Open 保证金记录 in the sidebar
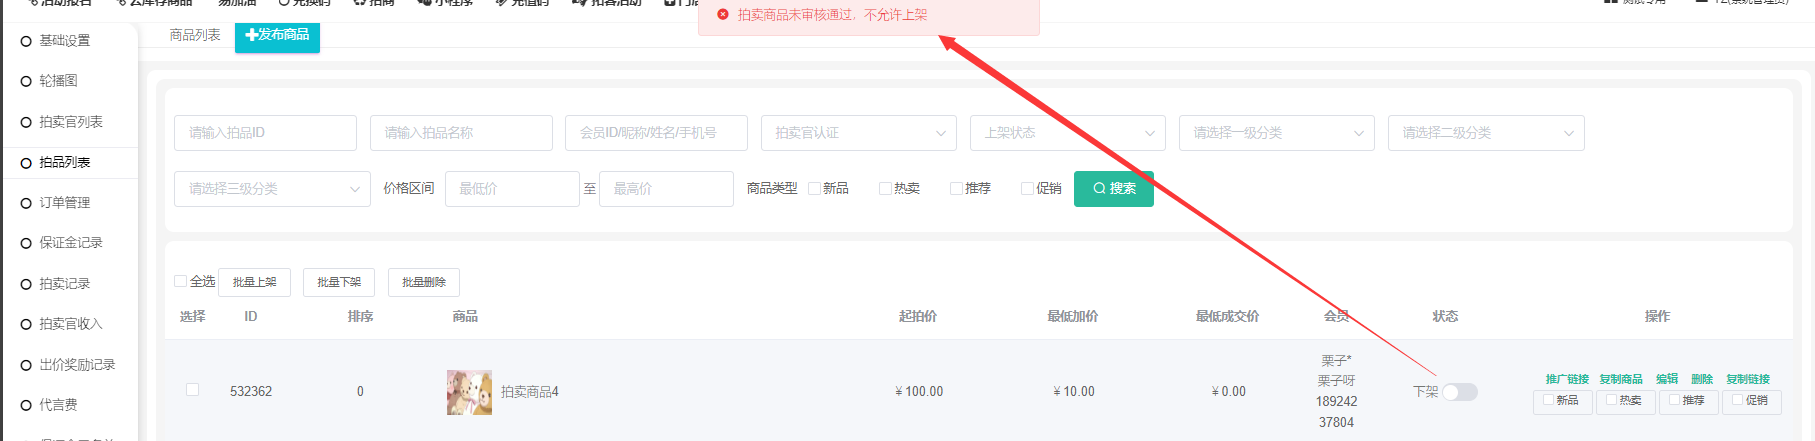Image resolution: width=1815 pixels, height=441 pixels. point(71,243)
